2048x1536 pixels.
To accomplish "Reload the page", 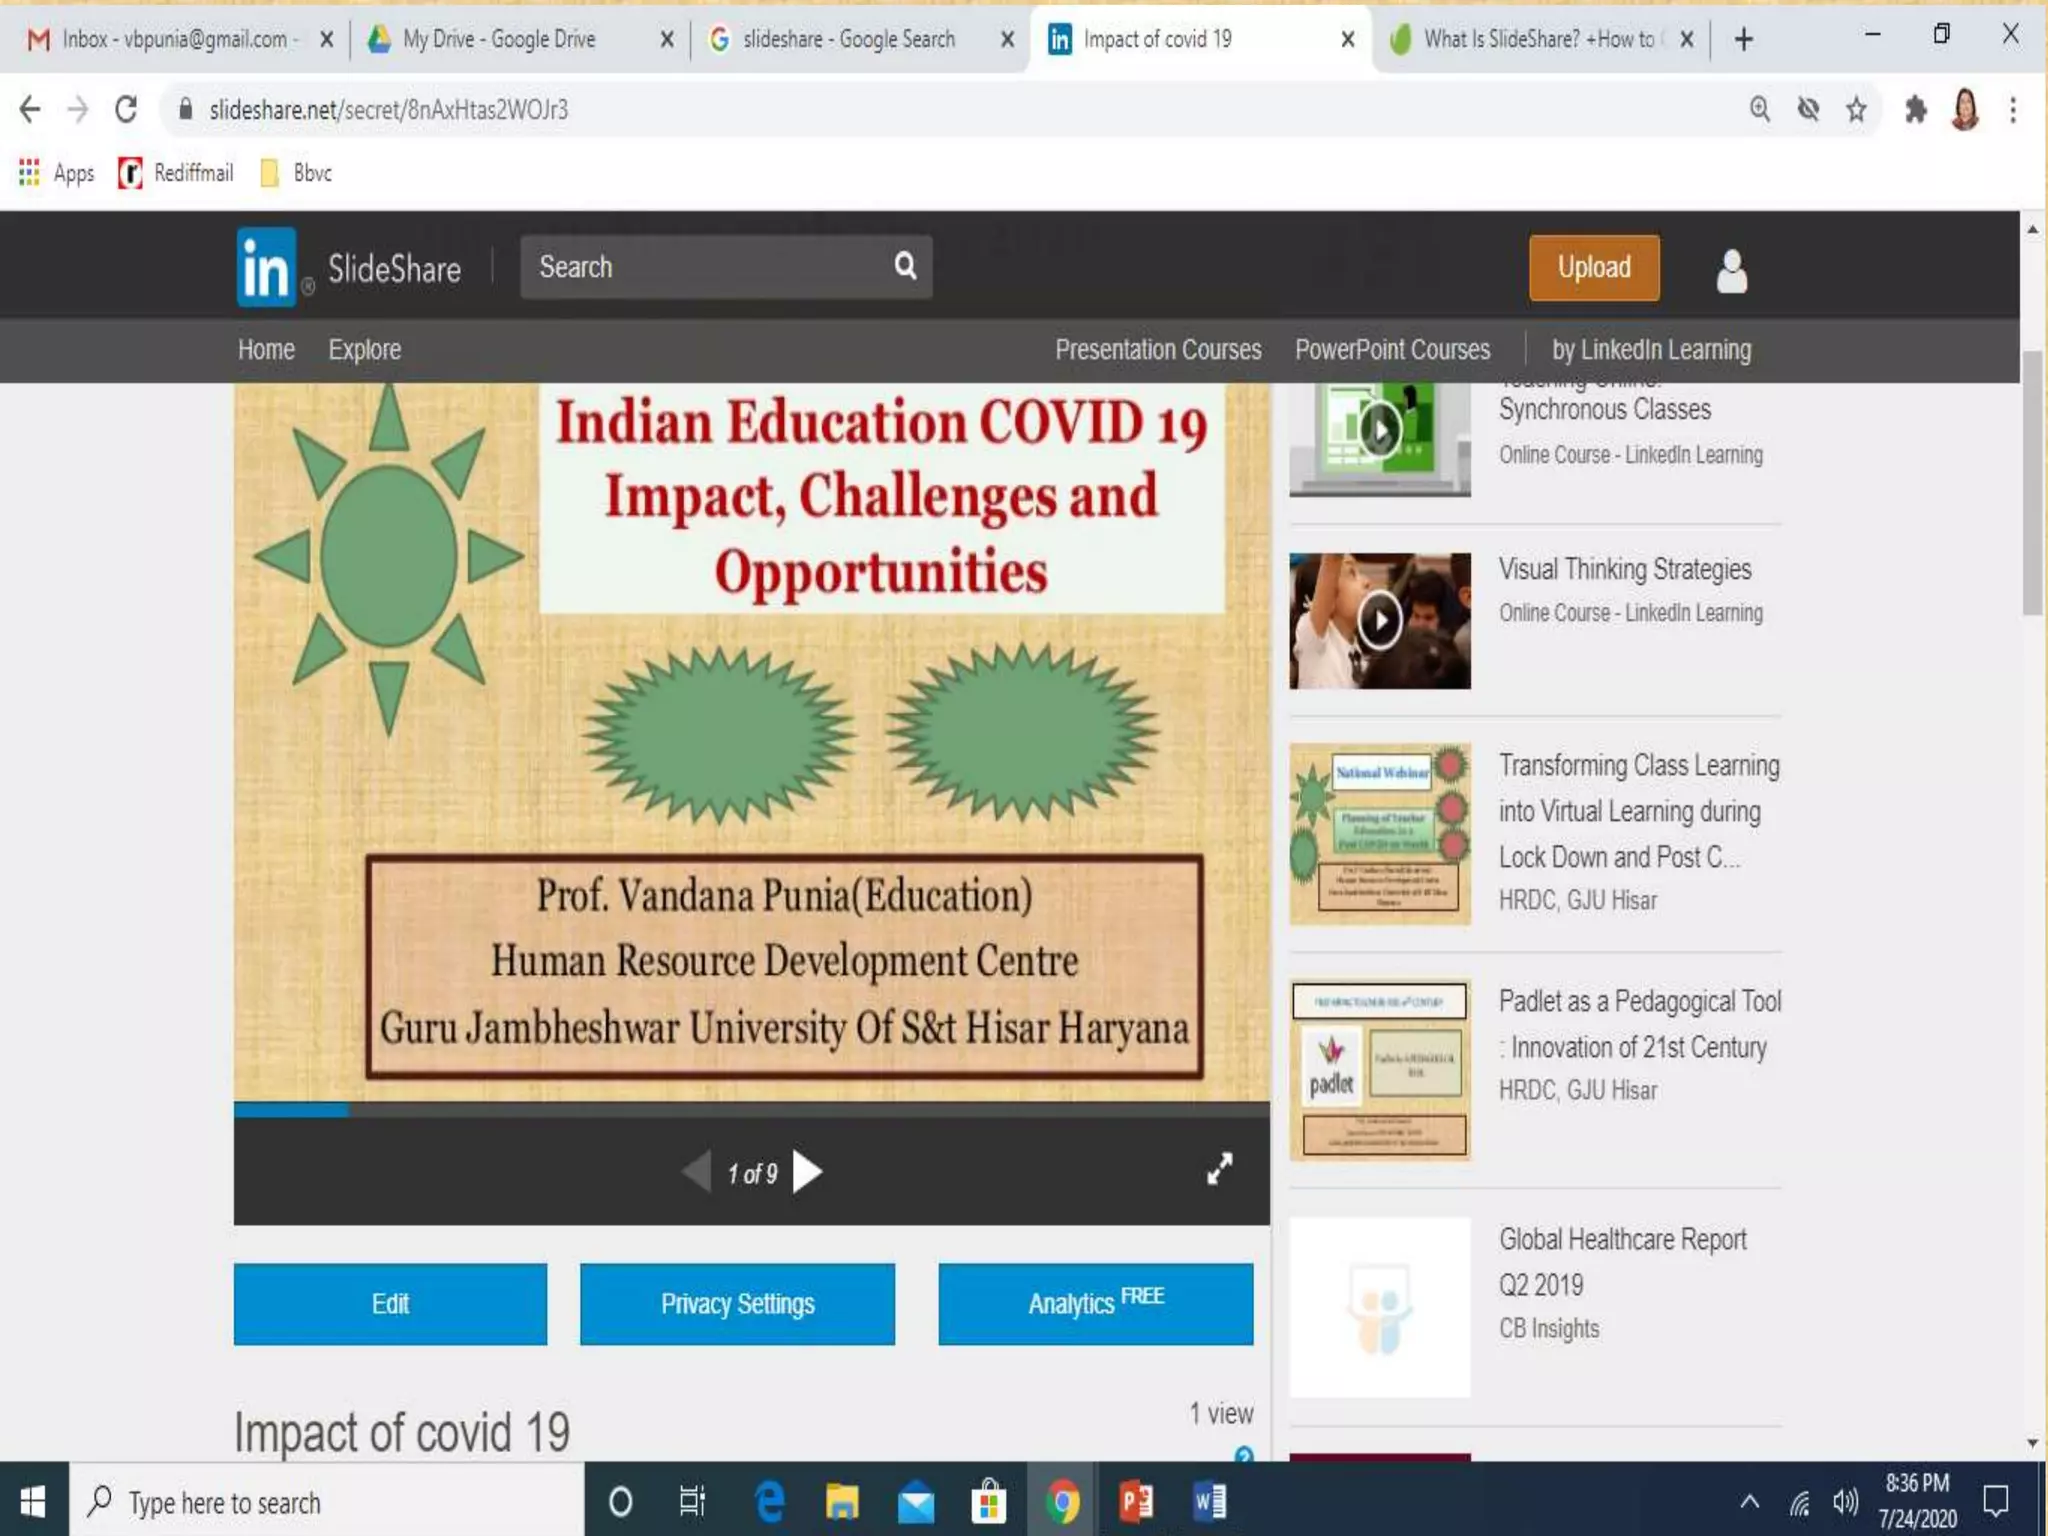I will coord(126,109).
